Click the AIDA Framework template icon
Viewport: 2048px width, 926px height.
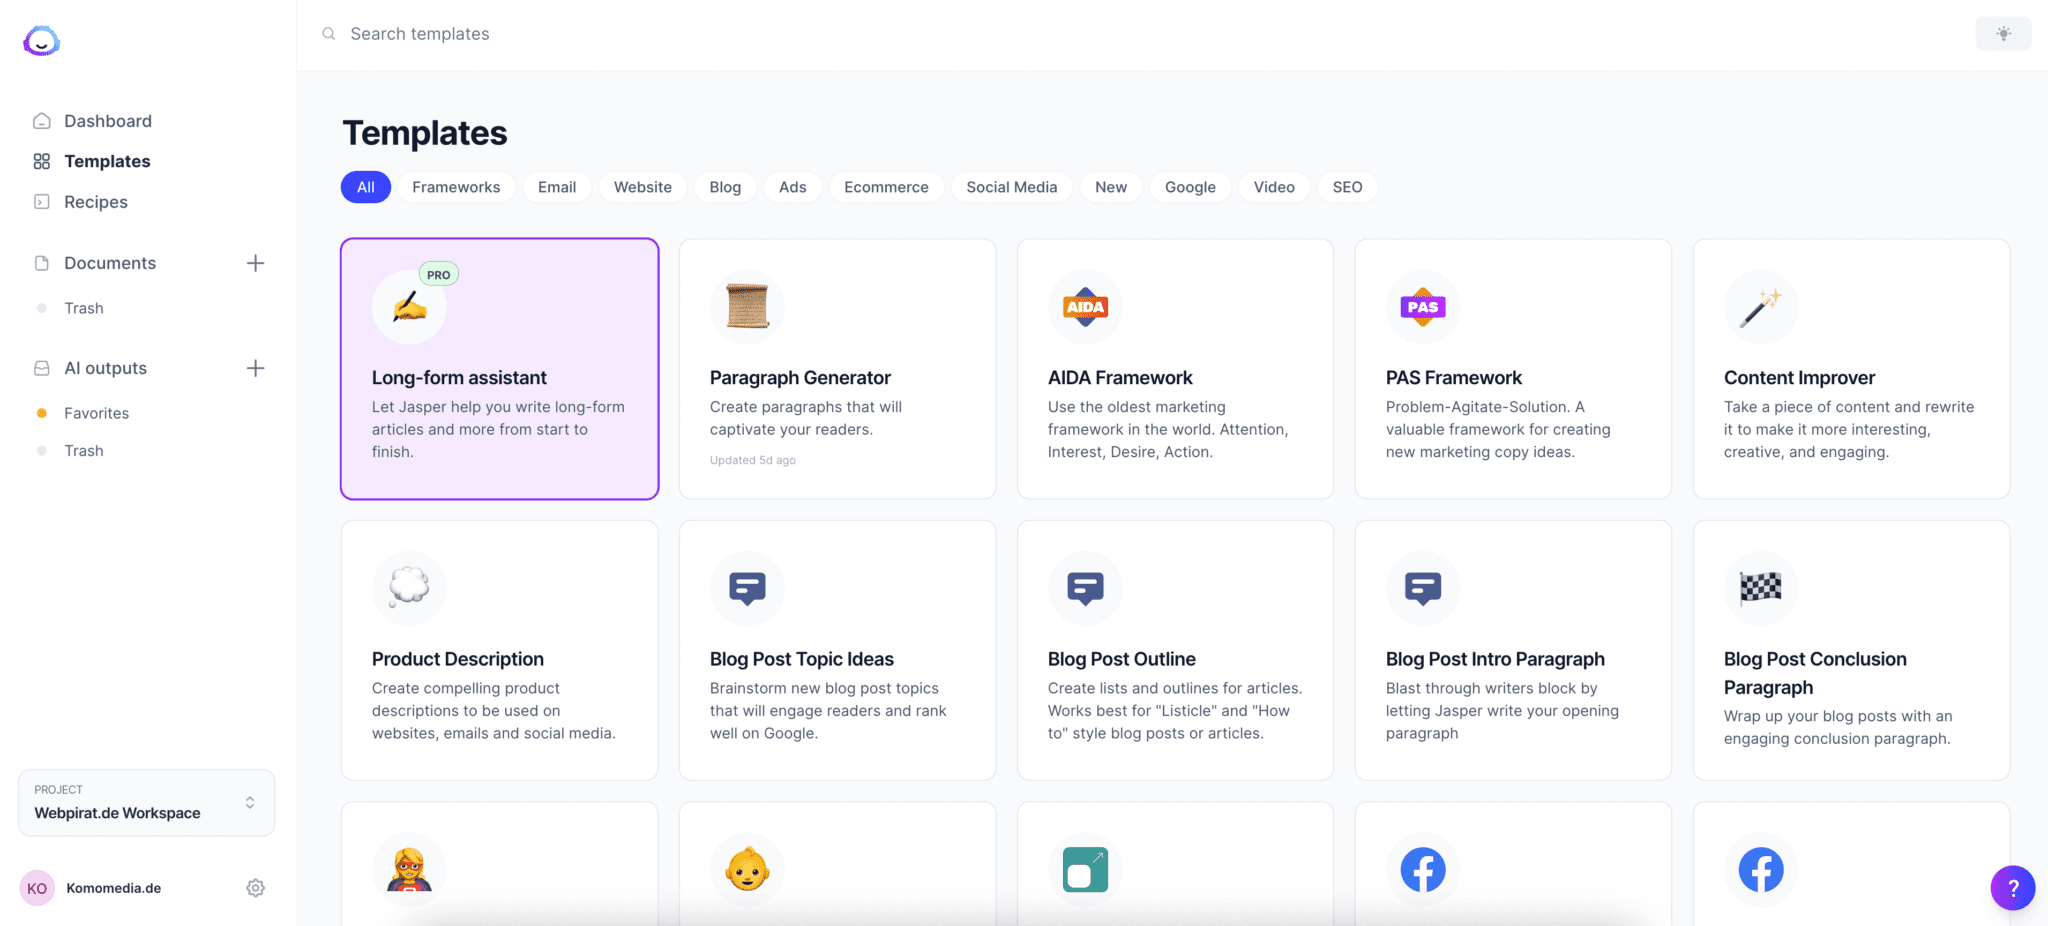1085,307
